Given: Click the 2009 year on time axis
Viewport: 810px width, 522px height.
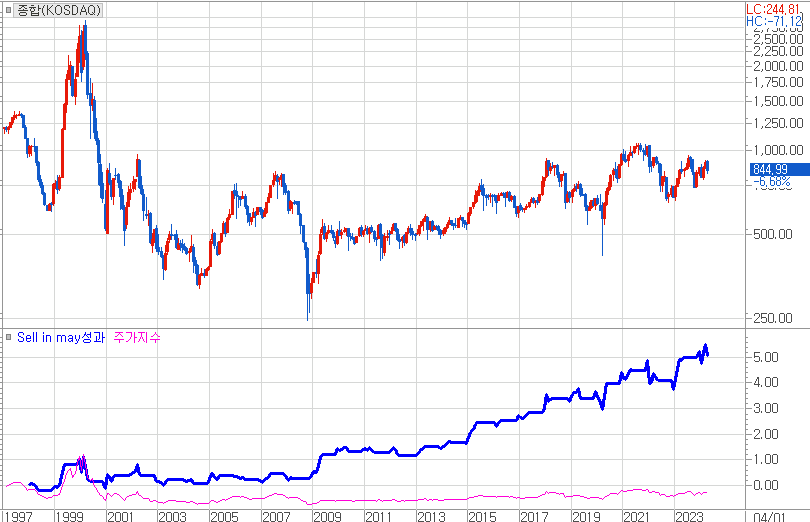Looking at the screenshot, I should tap(326, 515).
